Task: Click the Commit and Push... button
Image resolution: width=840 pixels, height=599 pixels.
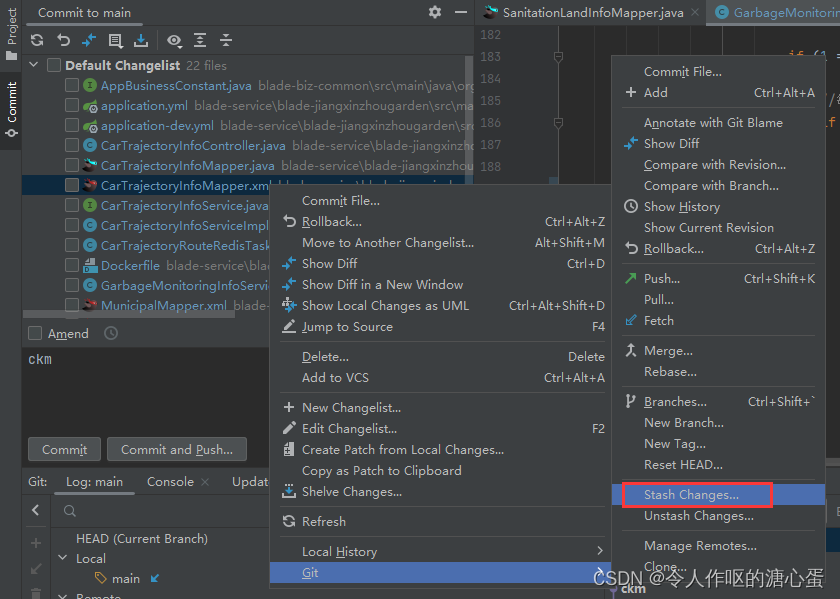Action: [x=177, y=450]
